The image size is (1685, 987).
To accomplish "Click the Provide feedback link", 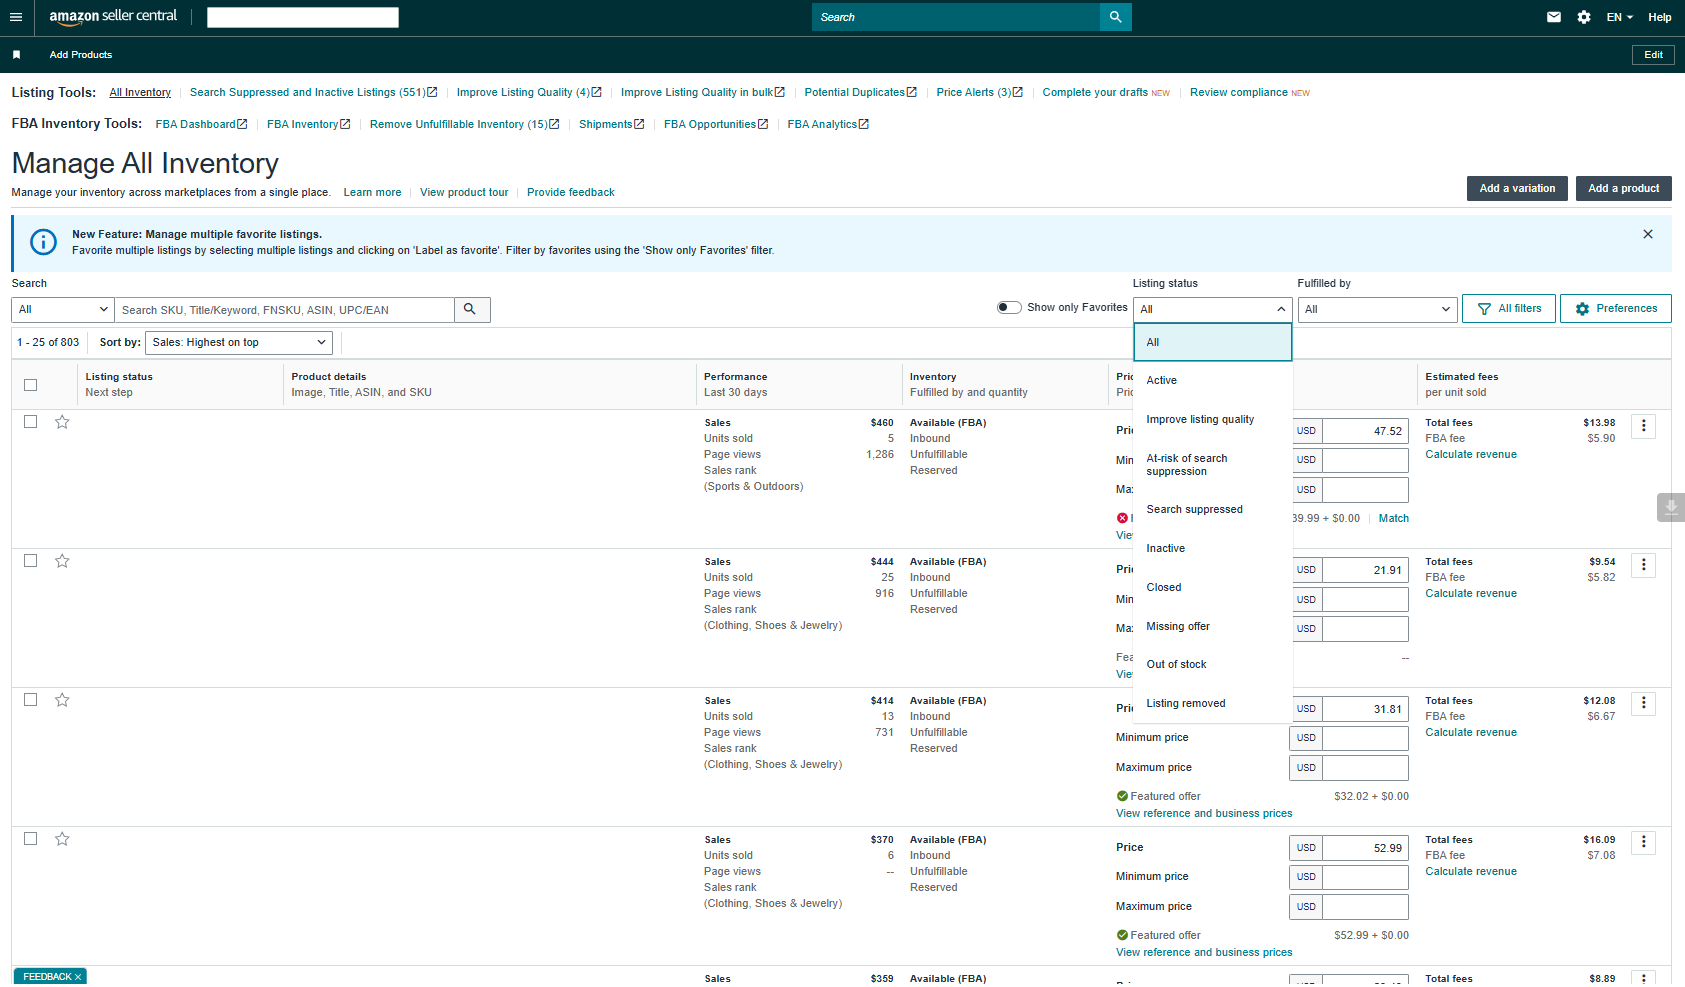I will [571, 193].
